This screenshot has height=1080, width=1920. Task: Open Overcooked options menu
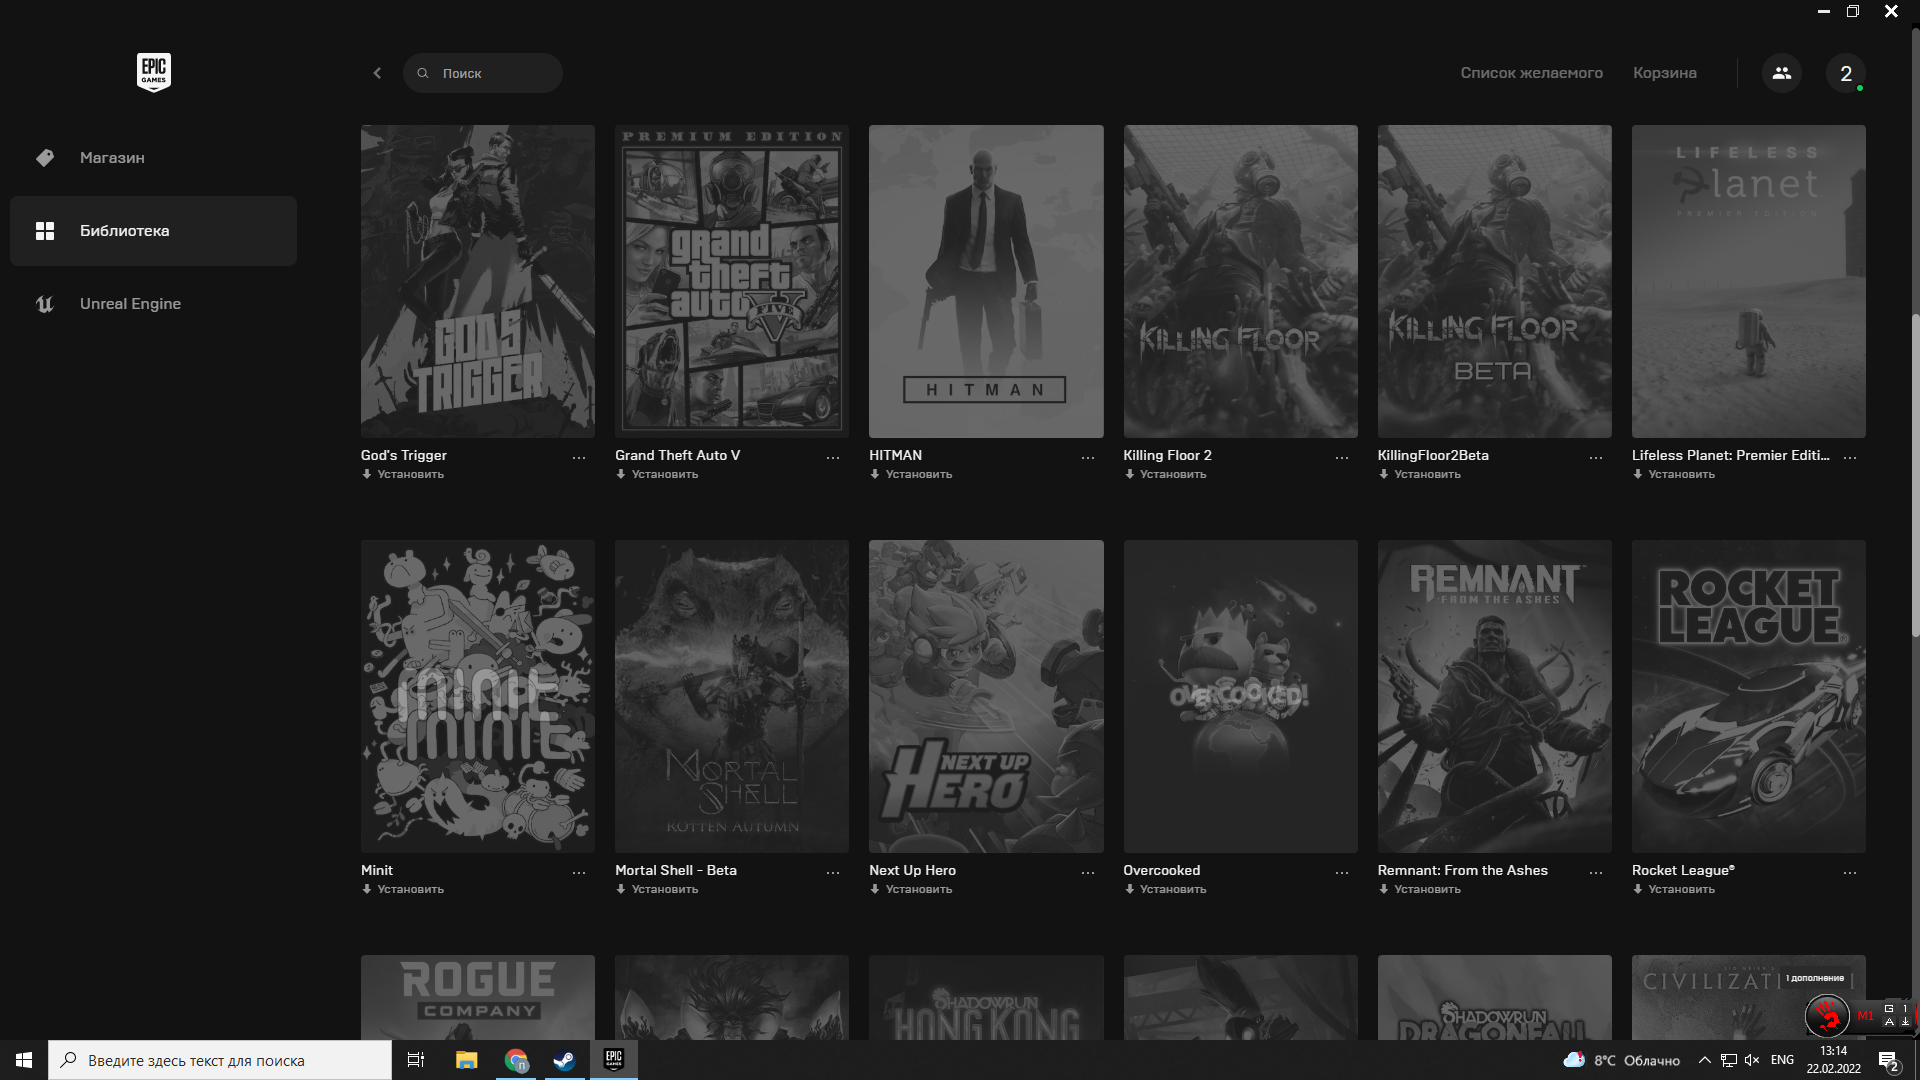click(x=1342, y=873)
